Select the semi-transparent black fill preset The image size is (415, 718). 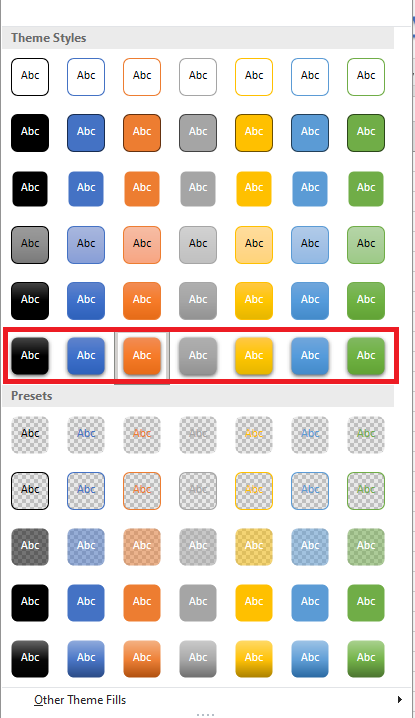pos(30,547)
